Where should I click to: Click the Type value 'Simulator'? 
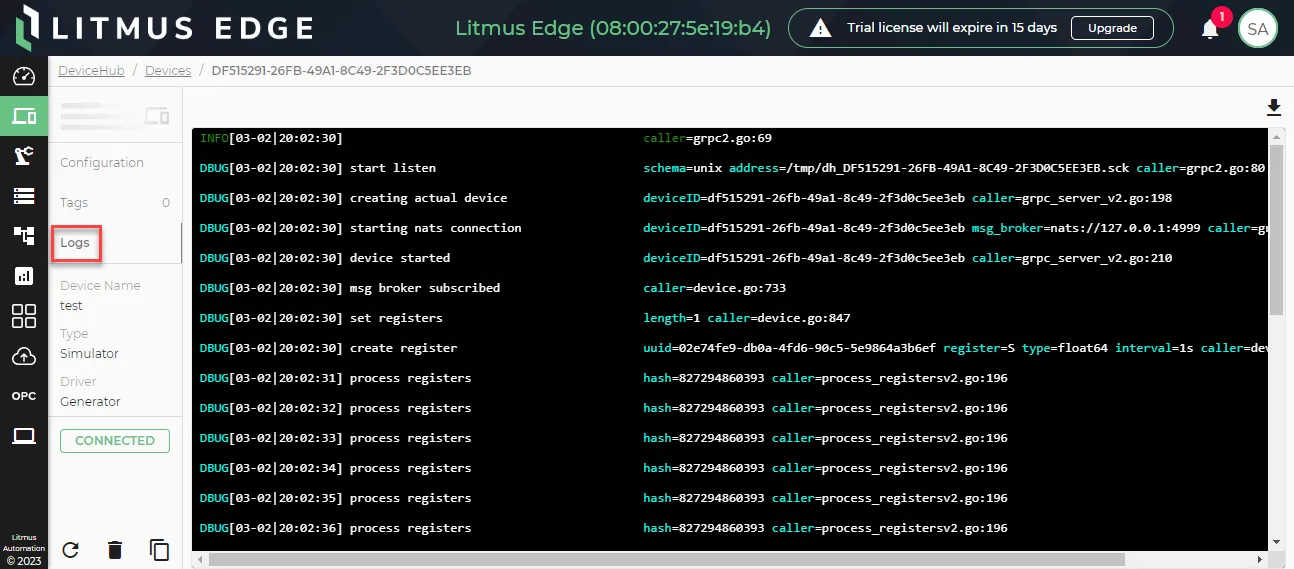89,354
